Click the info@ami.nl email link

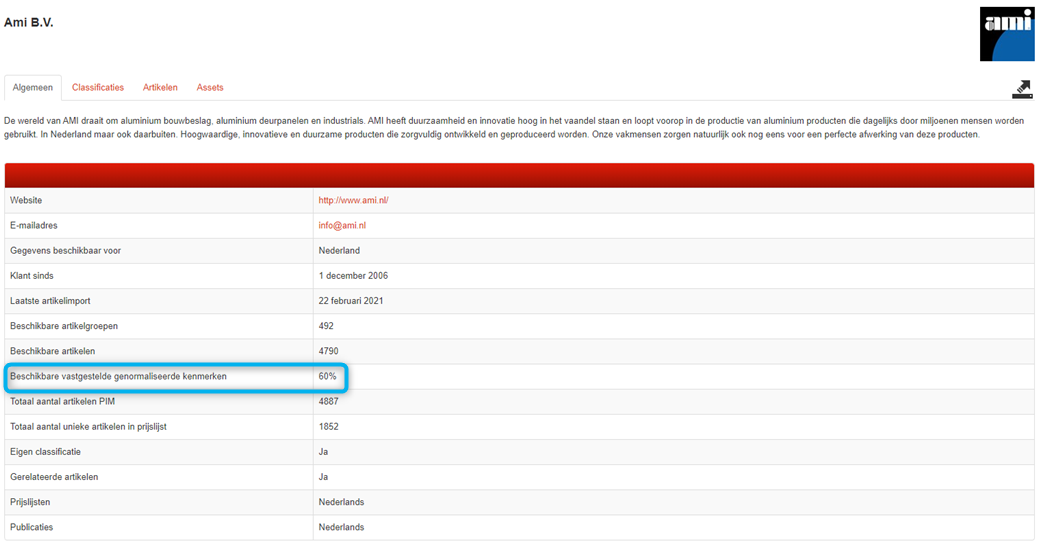342,225
